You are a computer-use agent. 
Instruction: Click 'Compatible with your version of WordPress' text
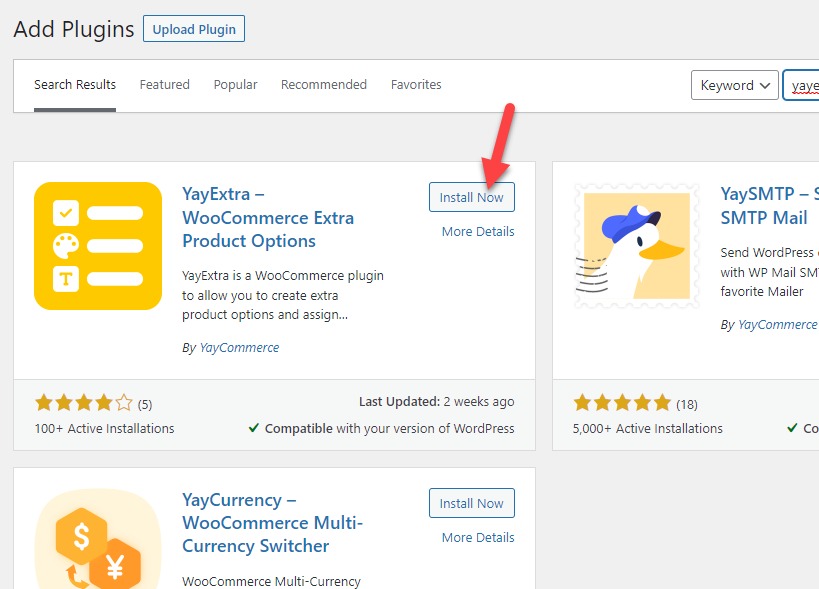click(x=389, y=429)
